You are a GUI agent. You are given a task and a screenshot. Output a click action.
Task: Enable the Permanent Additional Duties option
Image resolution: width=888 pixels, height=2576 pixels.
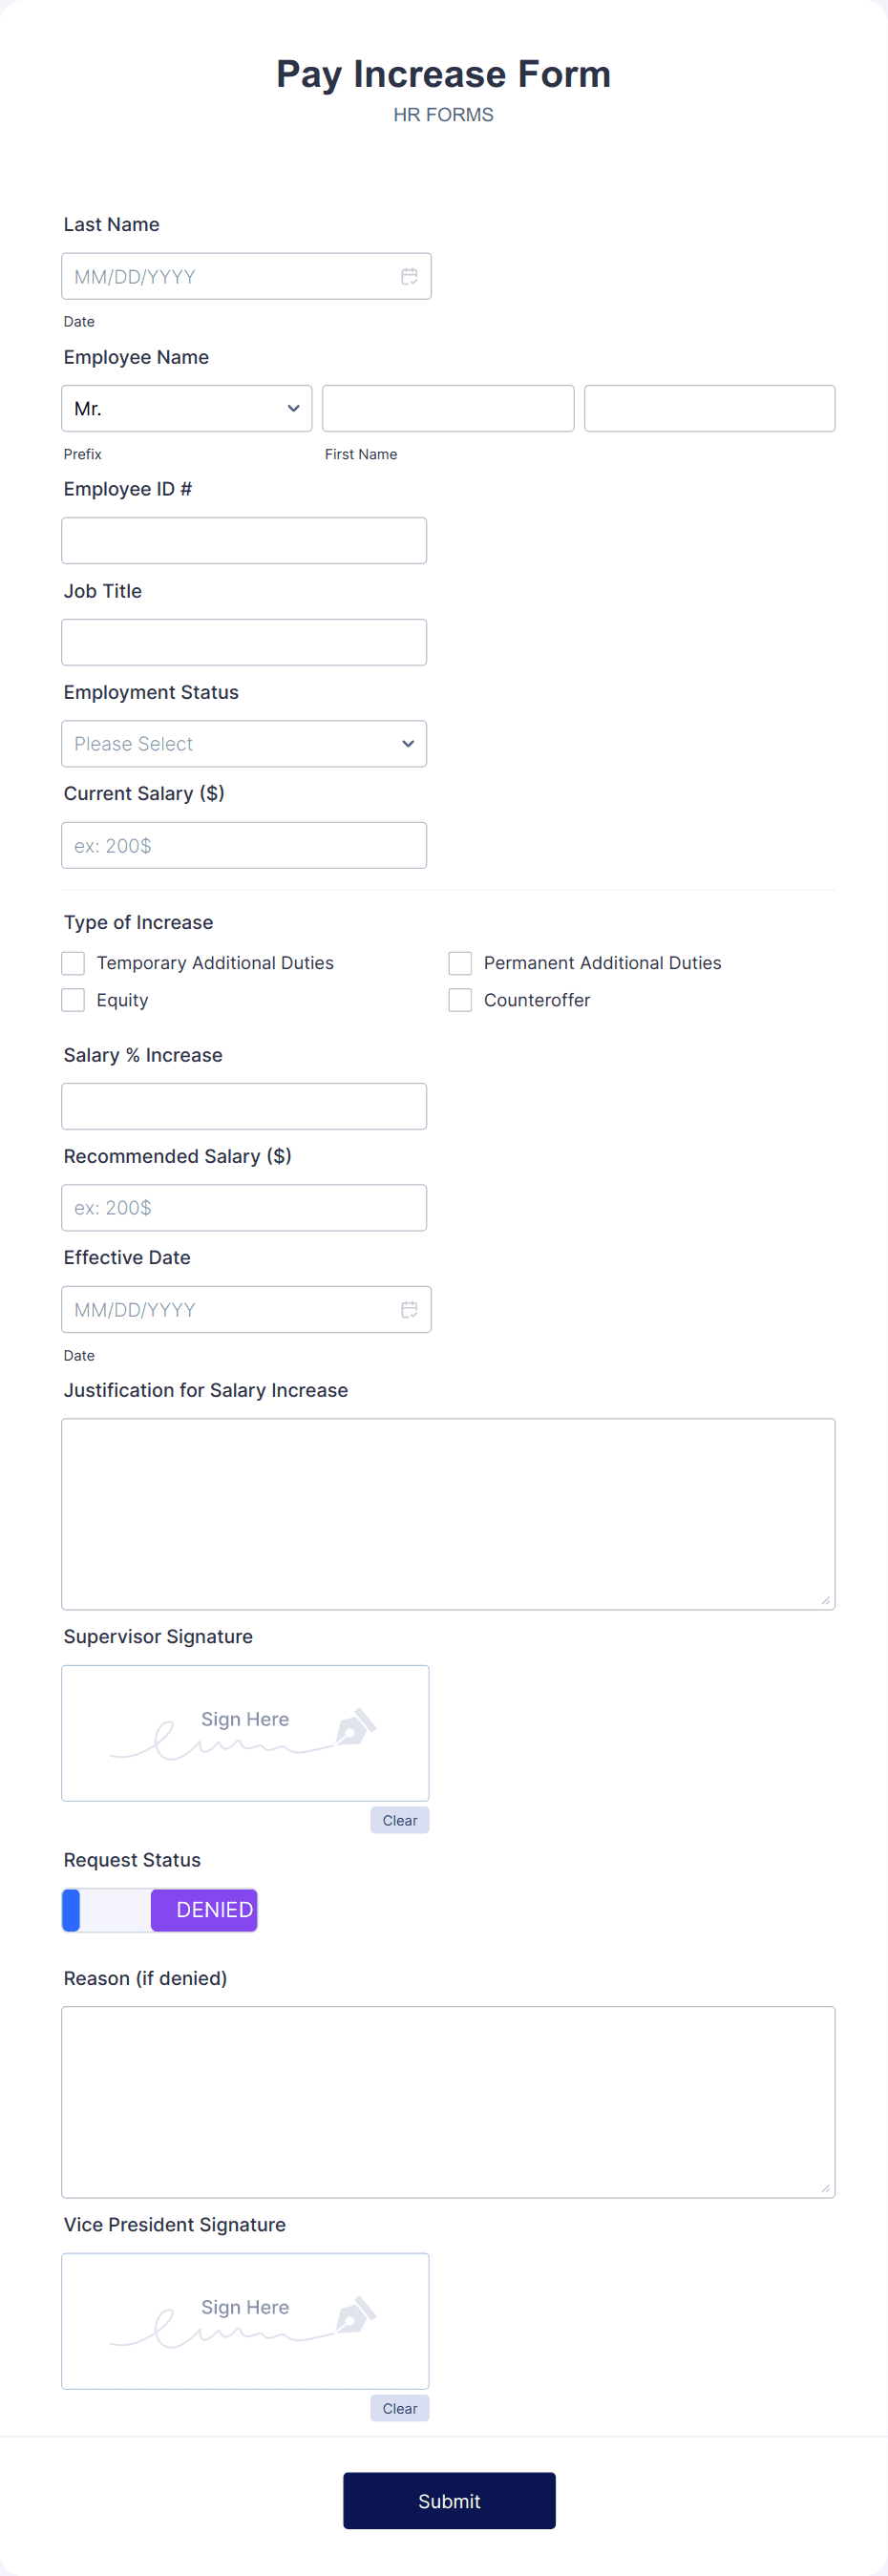coord(459,962)
